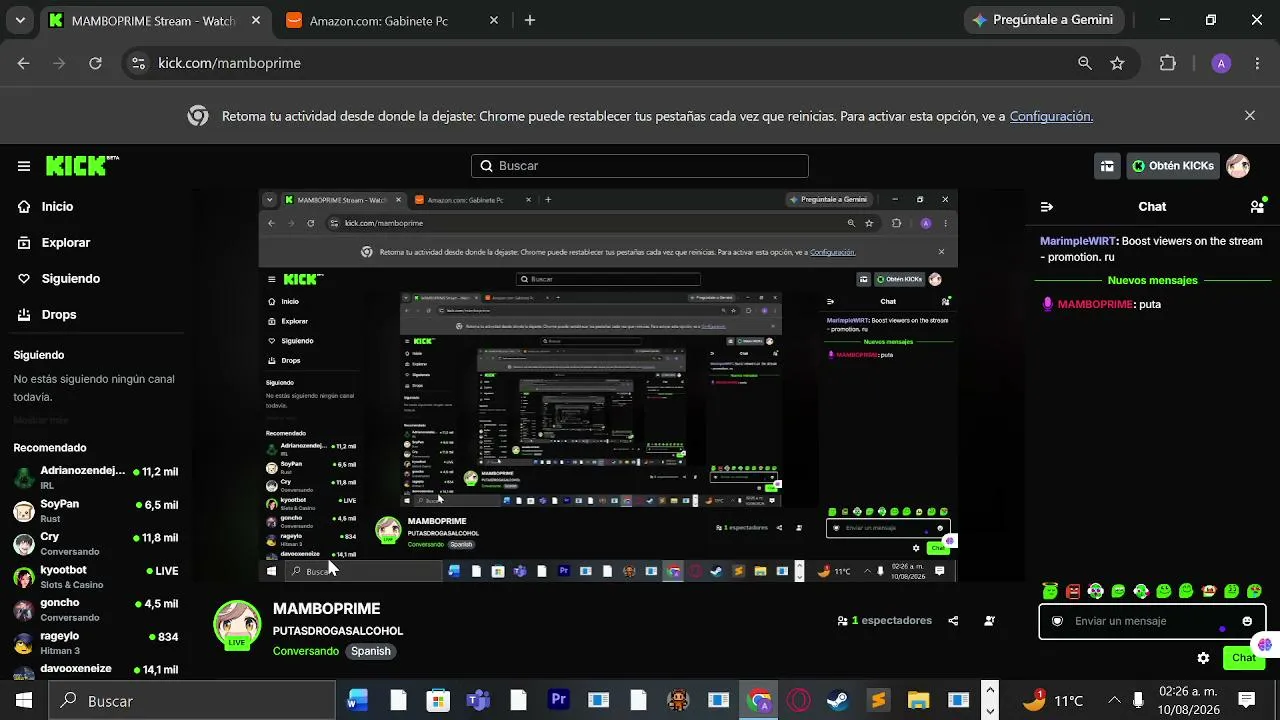1280x720 pixels.
Task: Open the chat users list icon
Action: tap(1257, 207)
